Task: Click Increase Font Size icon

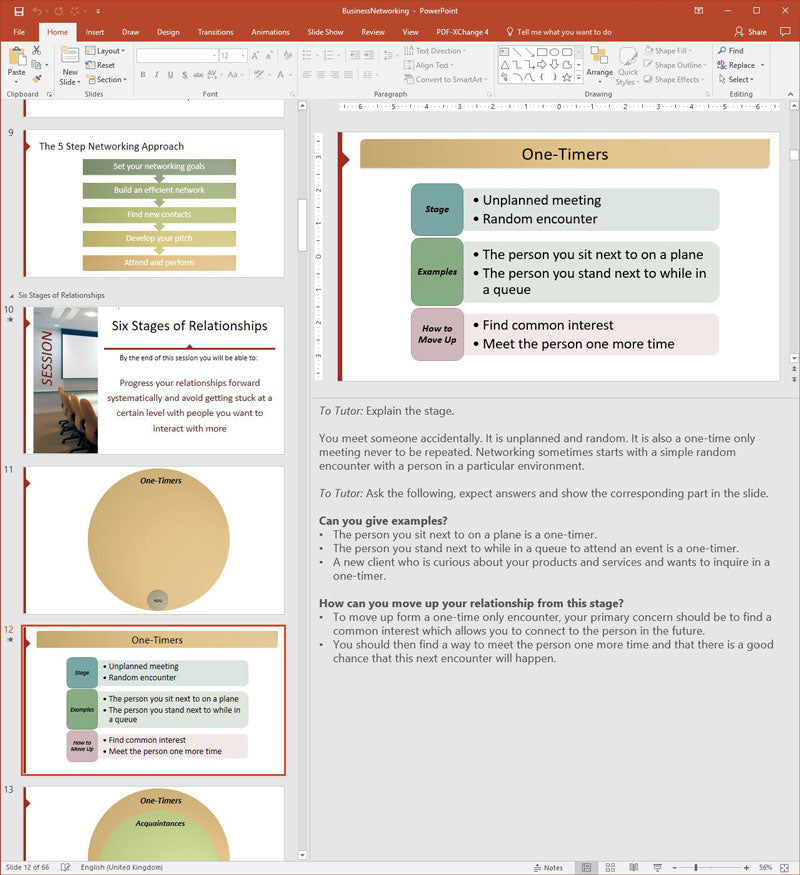Action: pos(255,56)
